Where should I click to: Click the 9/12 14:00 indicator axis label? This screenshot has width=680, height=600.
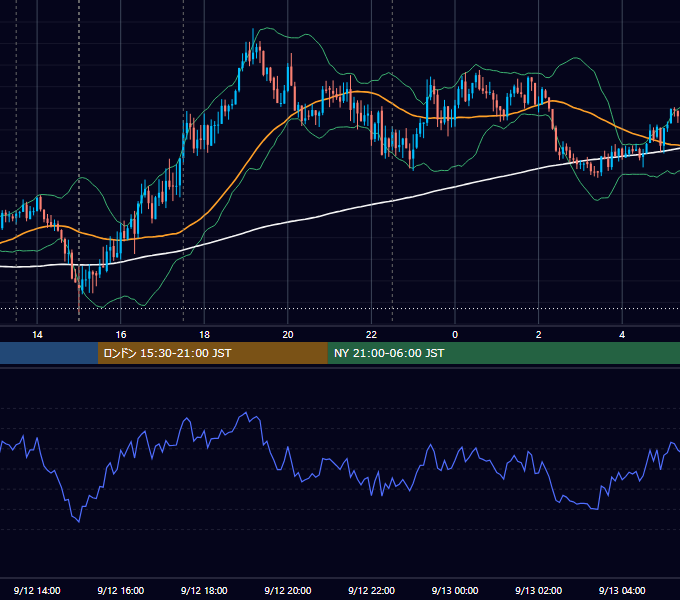pyautogui.click(x=37, y=590)
